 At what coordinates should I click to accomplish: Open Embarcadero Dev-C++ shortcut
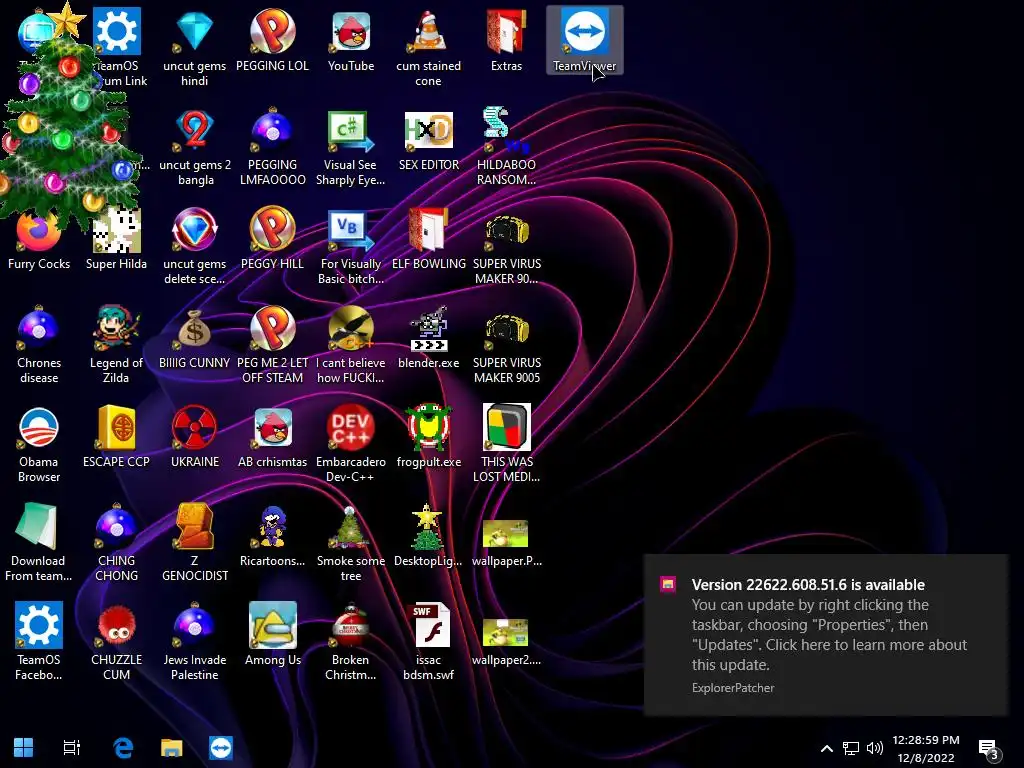coord(351,444)
